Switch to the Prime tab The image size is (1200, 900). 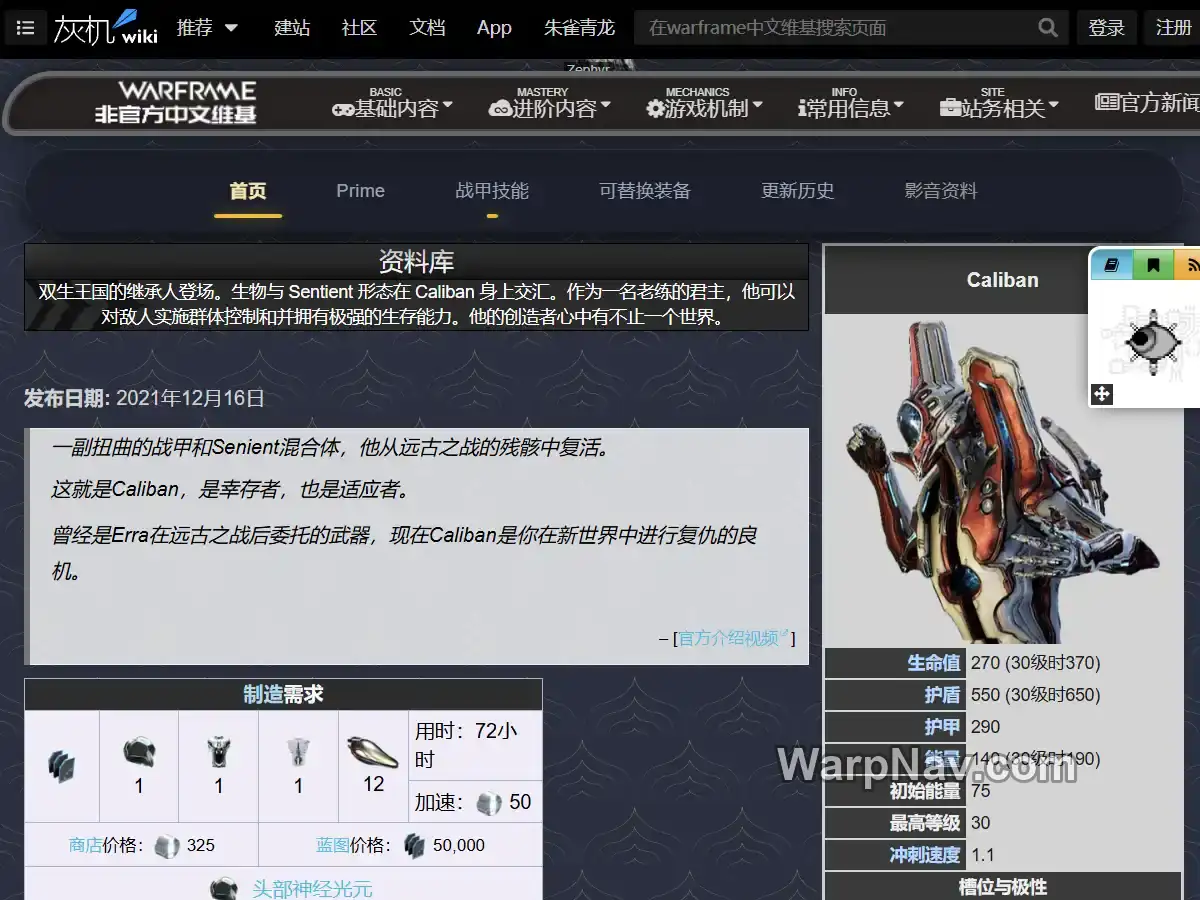pos(360,191)
